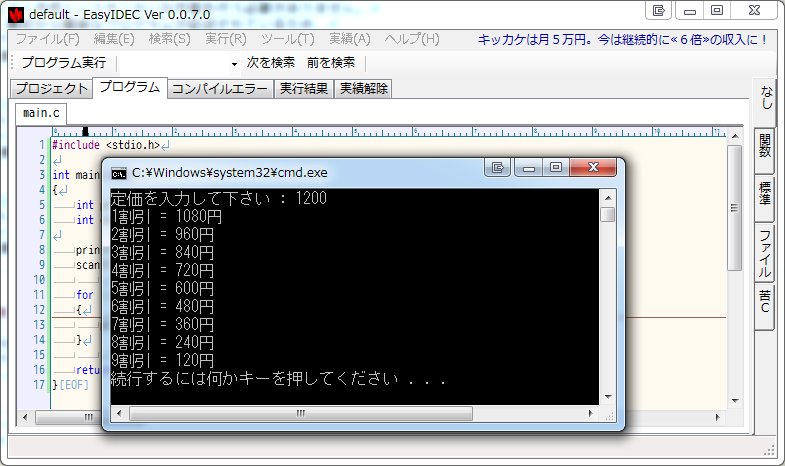
Task: Click the extra window button on EasyIDEC title bar
Action: click(x=658, y=10)
